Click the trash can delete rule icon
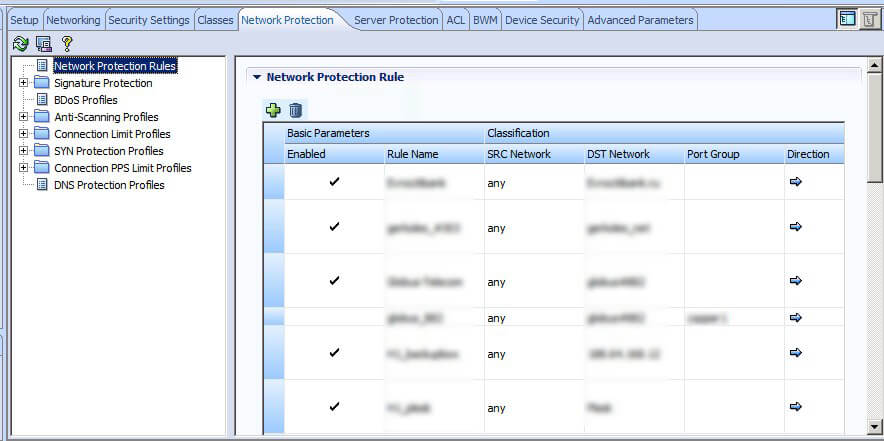884x441 pixels. [x=295, y=110]
